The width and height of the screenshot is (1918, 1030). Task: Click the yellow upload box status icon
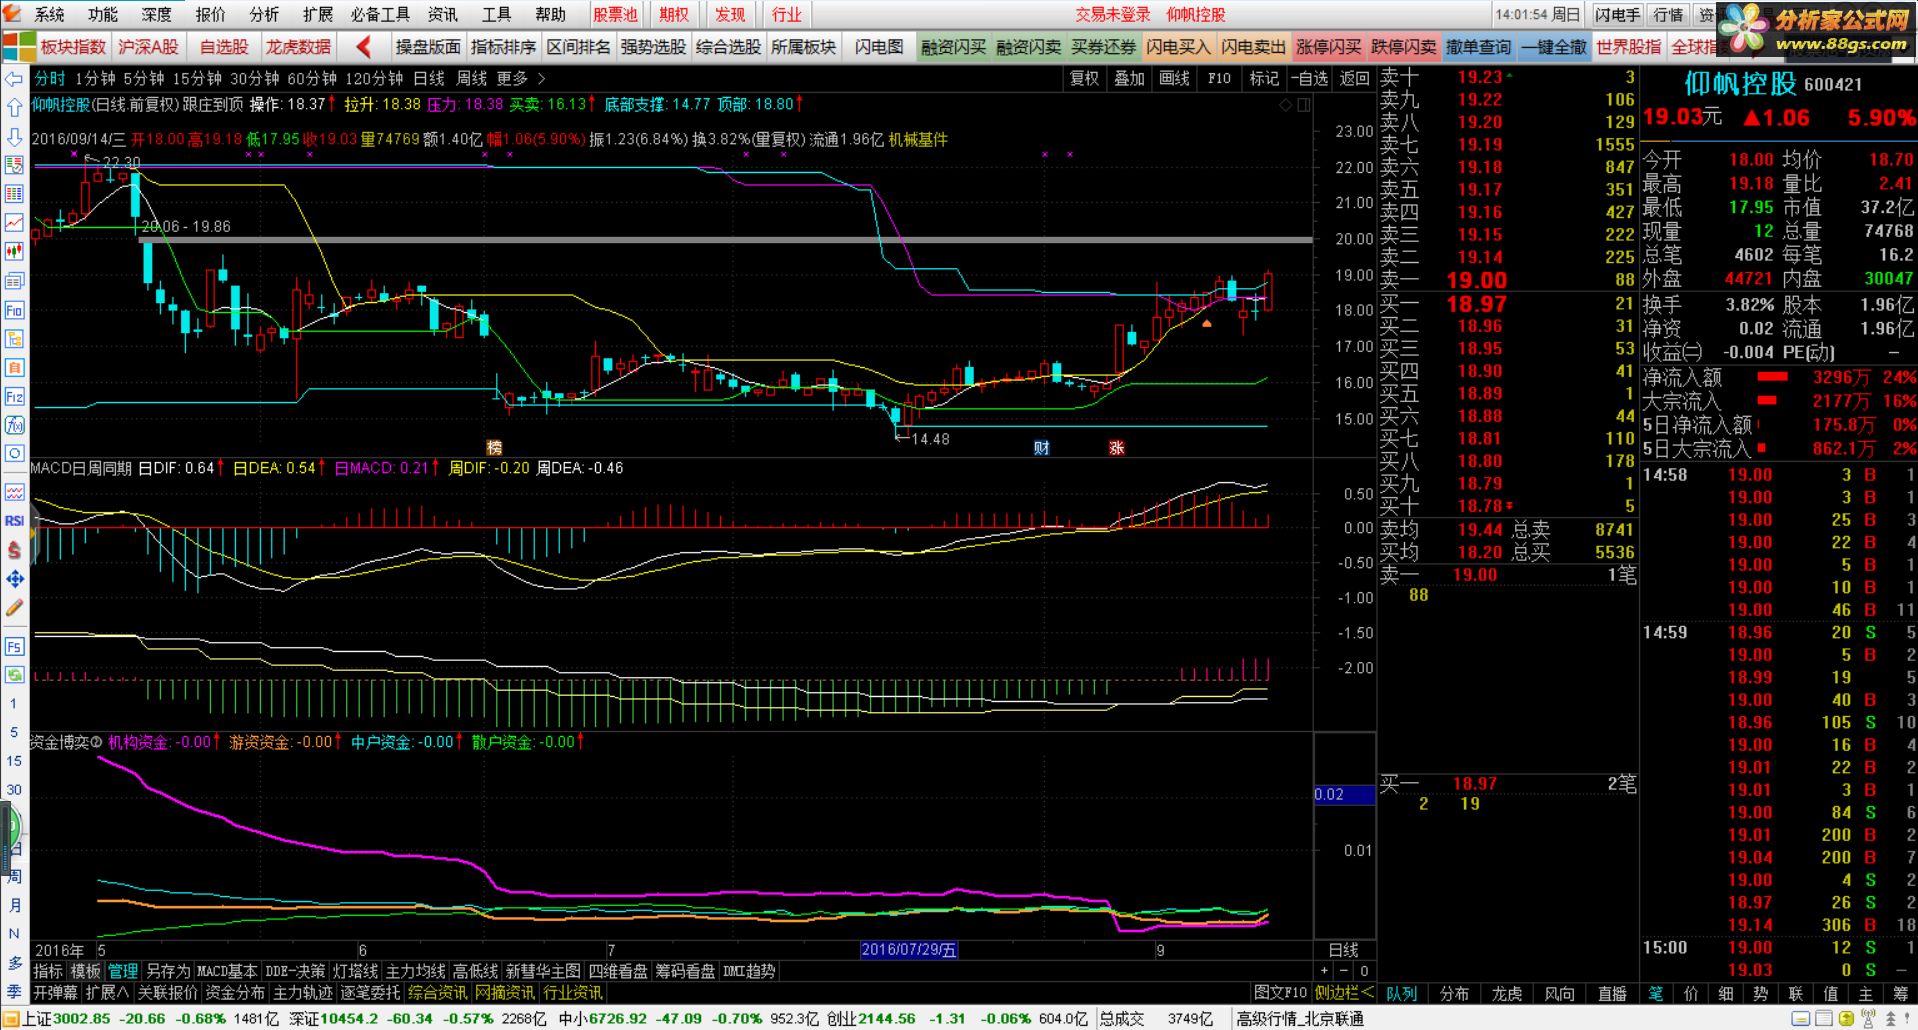(1845, 1018)
